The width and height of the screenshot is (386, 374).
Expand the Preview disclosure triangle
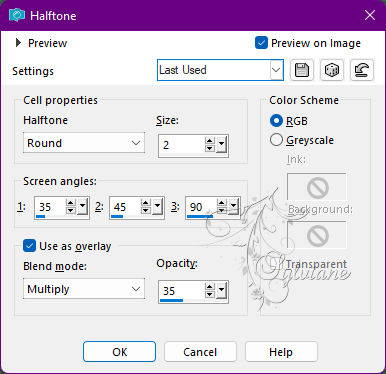[x=18, y=43]
